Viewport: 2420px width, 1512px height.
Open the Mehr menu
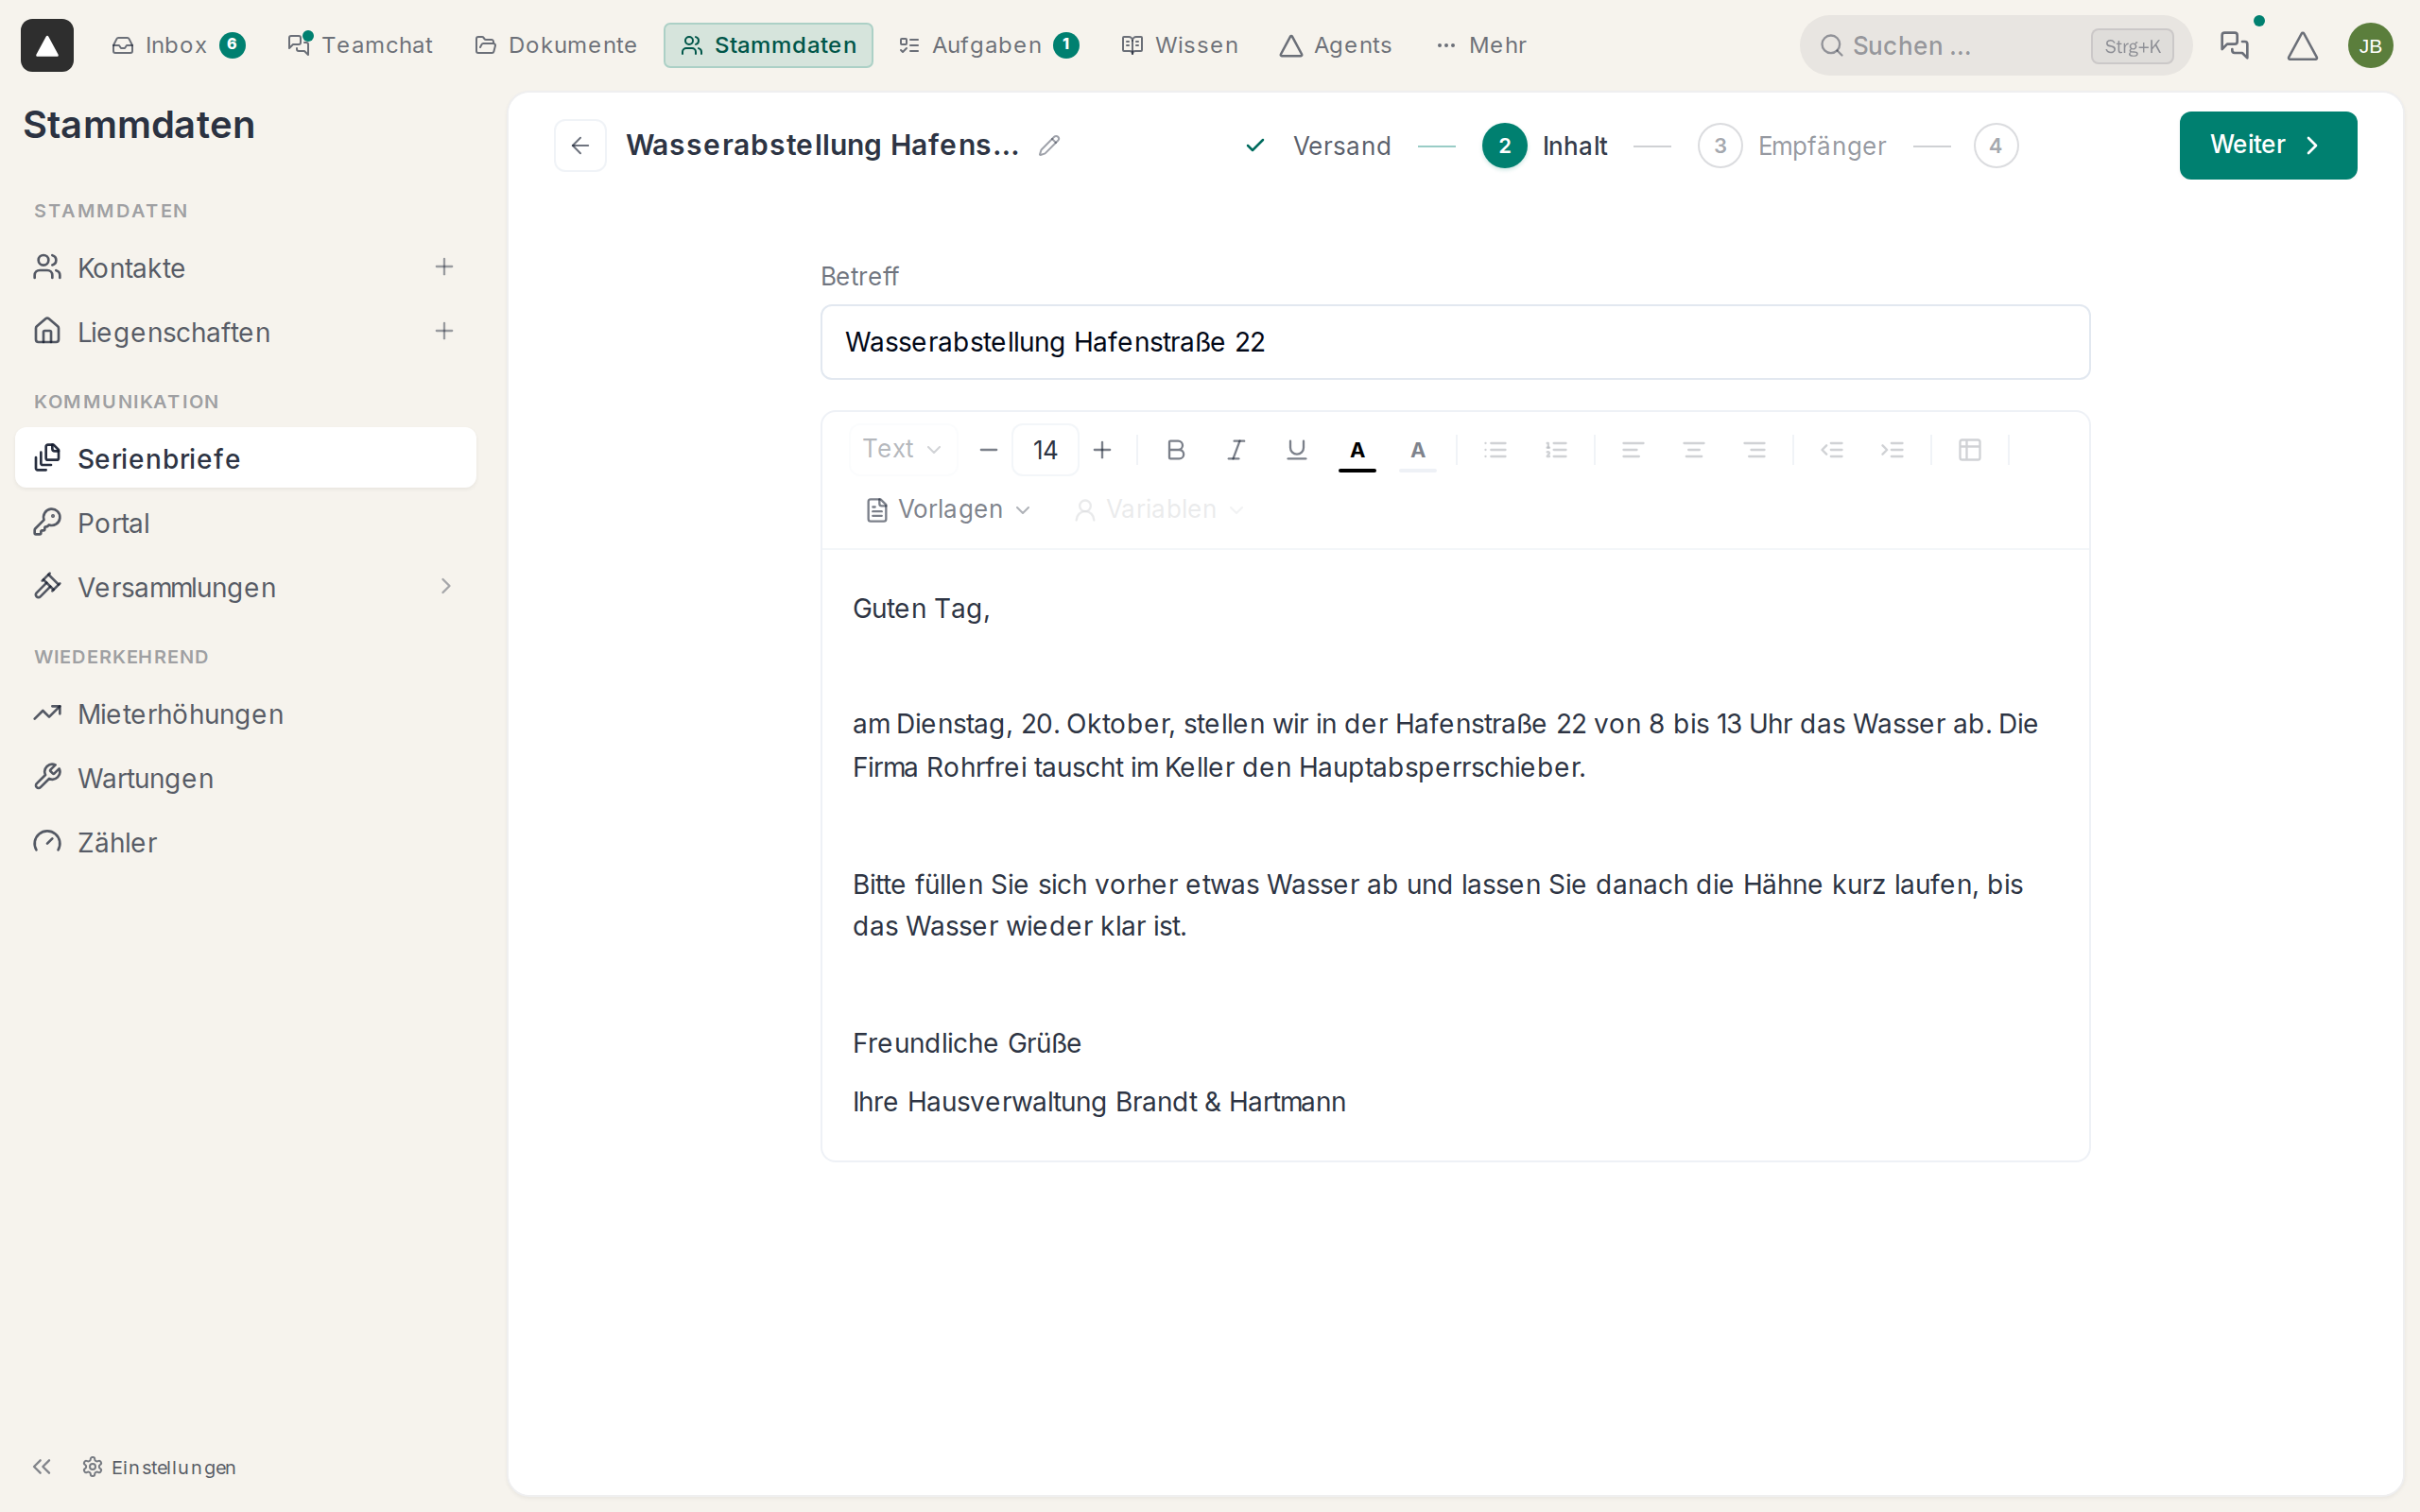(x=1481, y=45)
